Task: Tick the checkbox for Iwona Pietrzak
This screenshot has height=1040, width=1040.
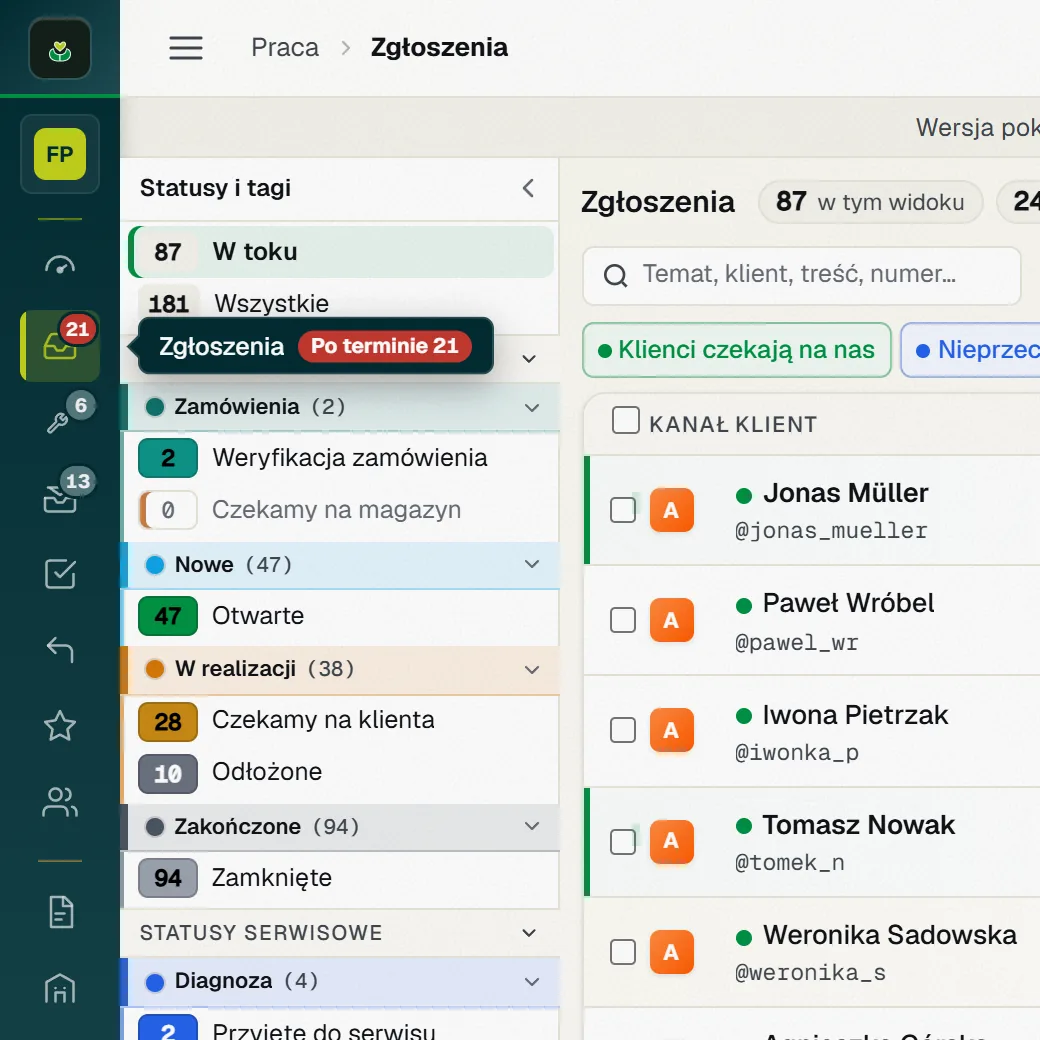Action: point(623,730)
